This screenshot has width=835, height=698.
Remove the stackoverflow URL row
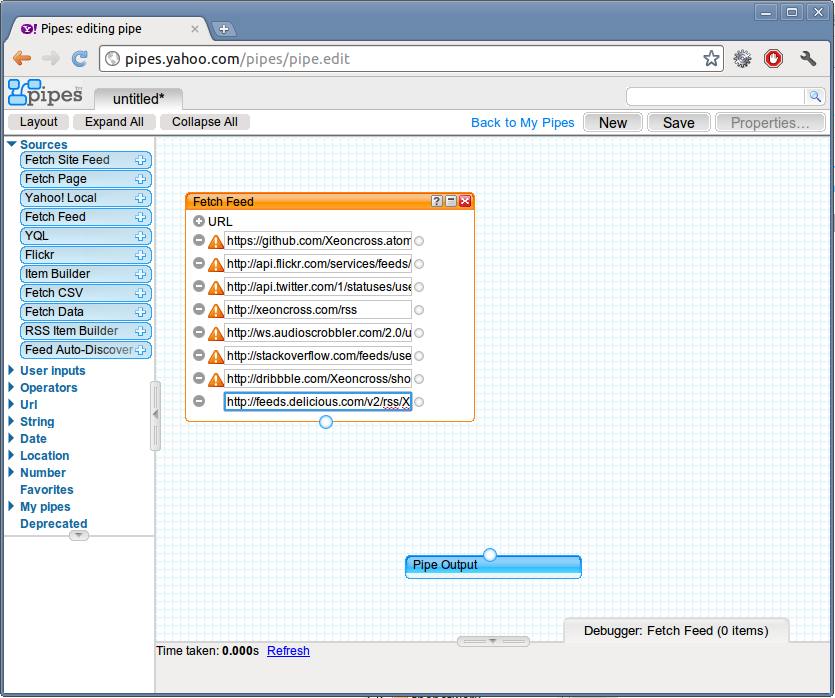199,355
